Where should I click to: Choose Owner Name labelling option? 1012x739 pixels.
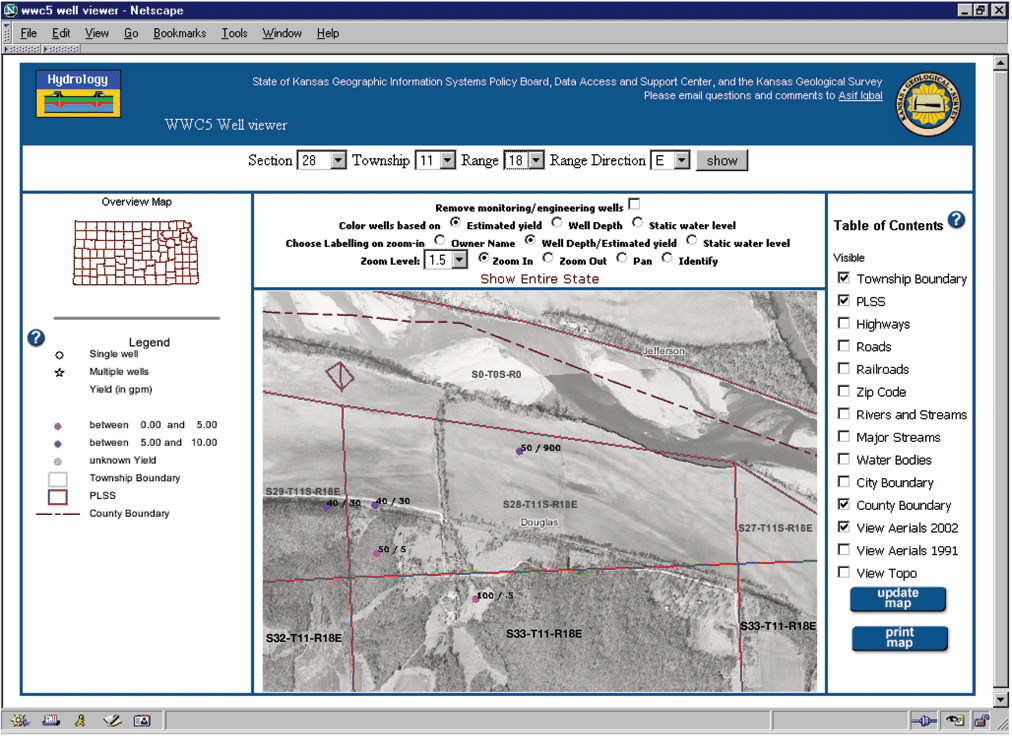(x=440, y=240)
